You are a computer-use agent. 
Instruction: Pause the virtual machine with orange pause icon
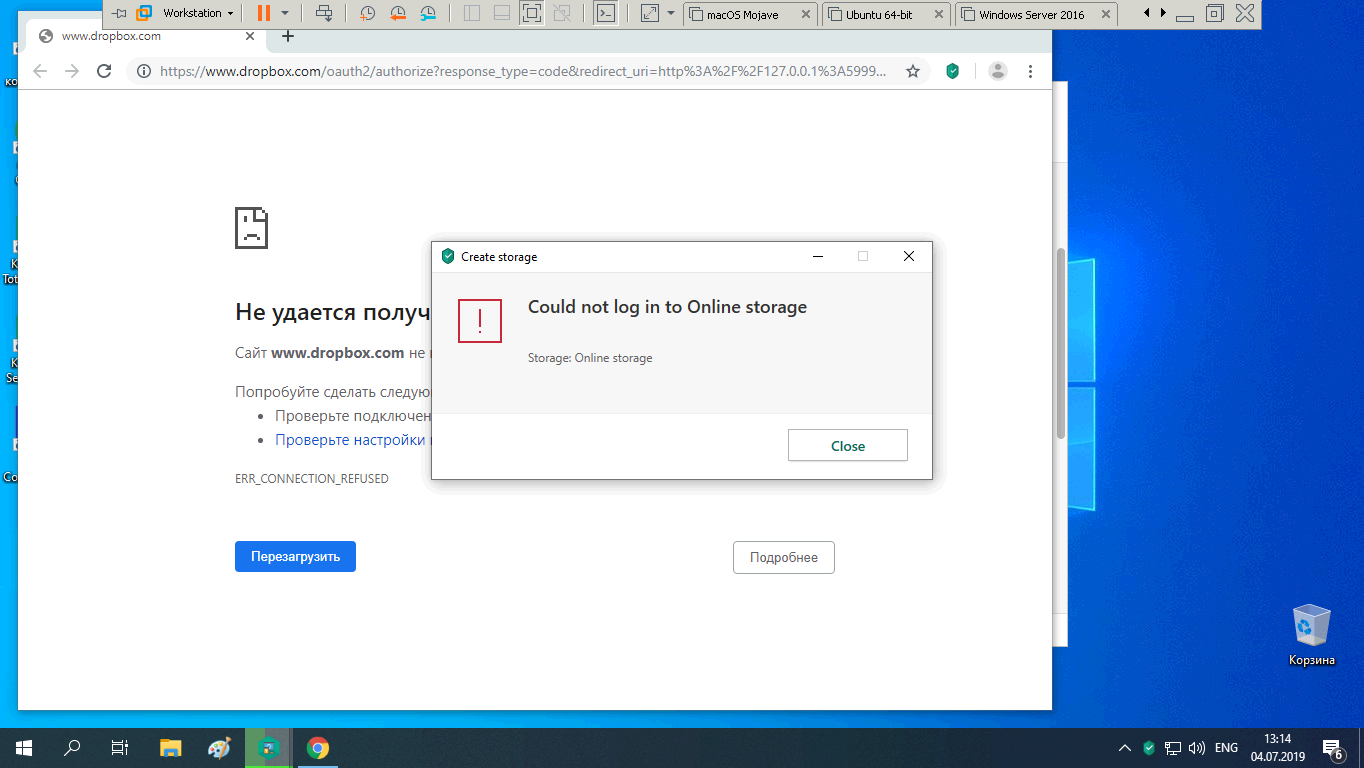263,14
